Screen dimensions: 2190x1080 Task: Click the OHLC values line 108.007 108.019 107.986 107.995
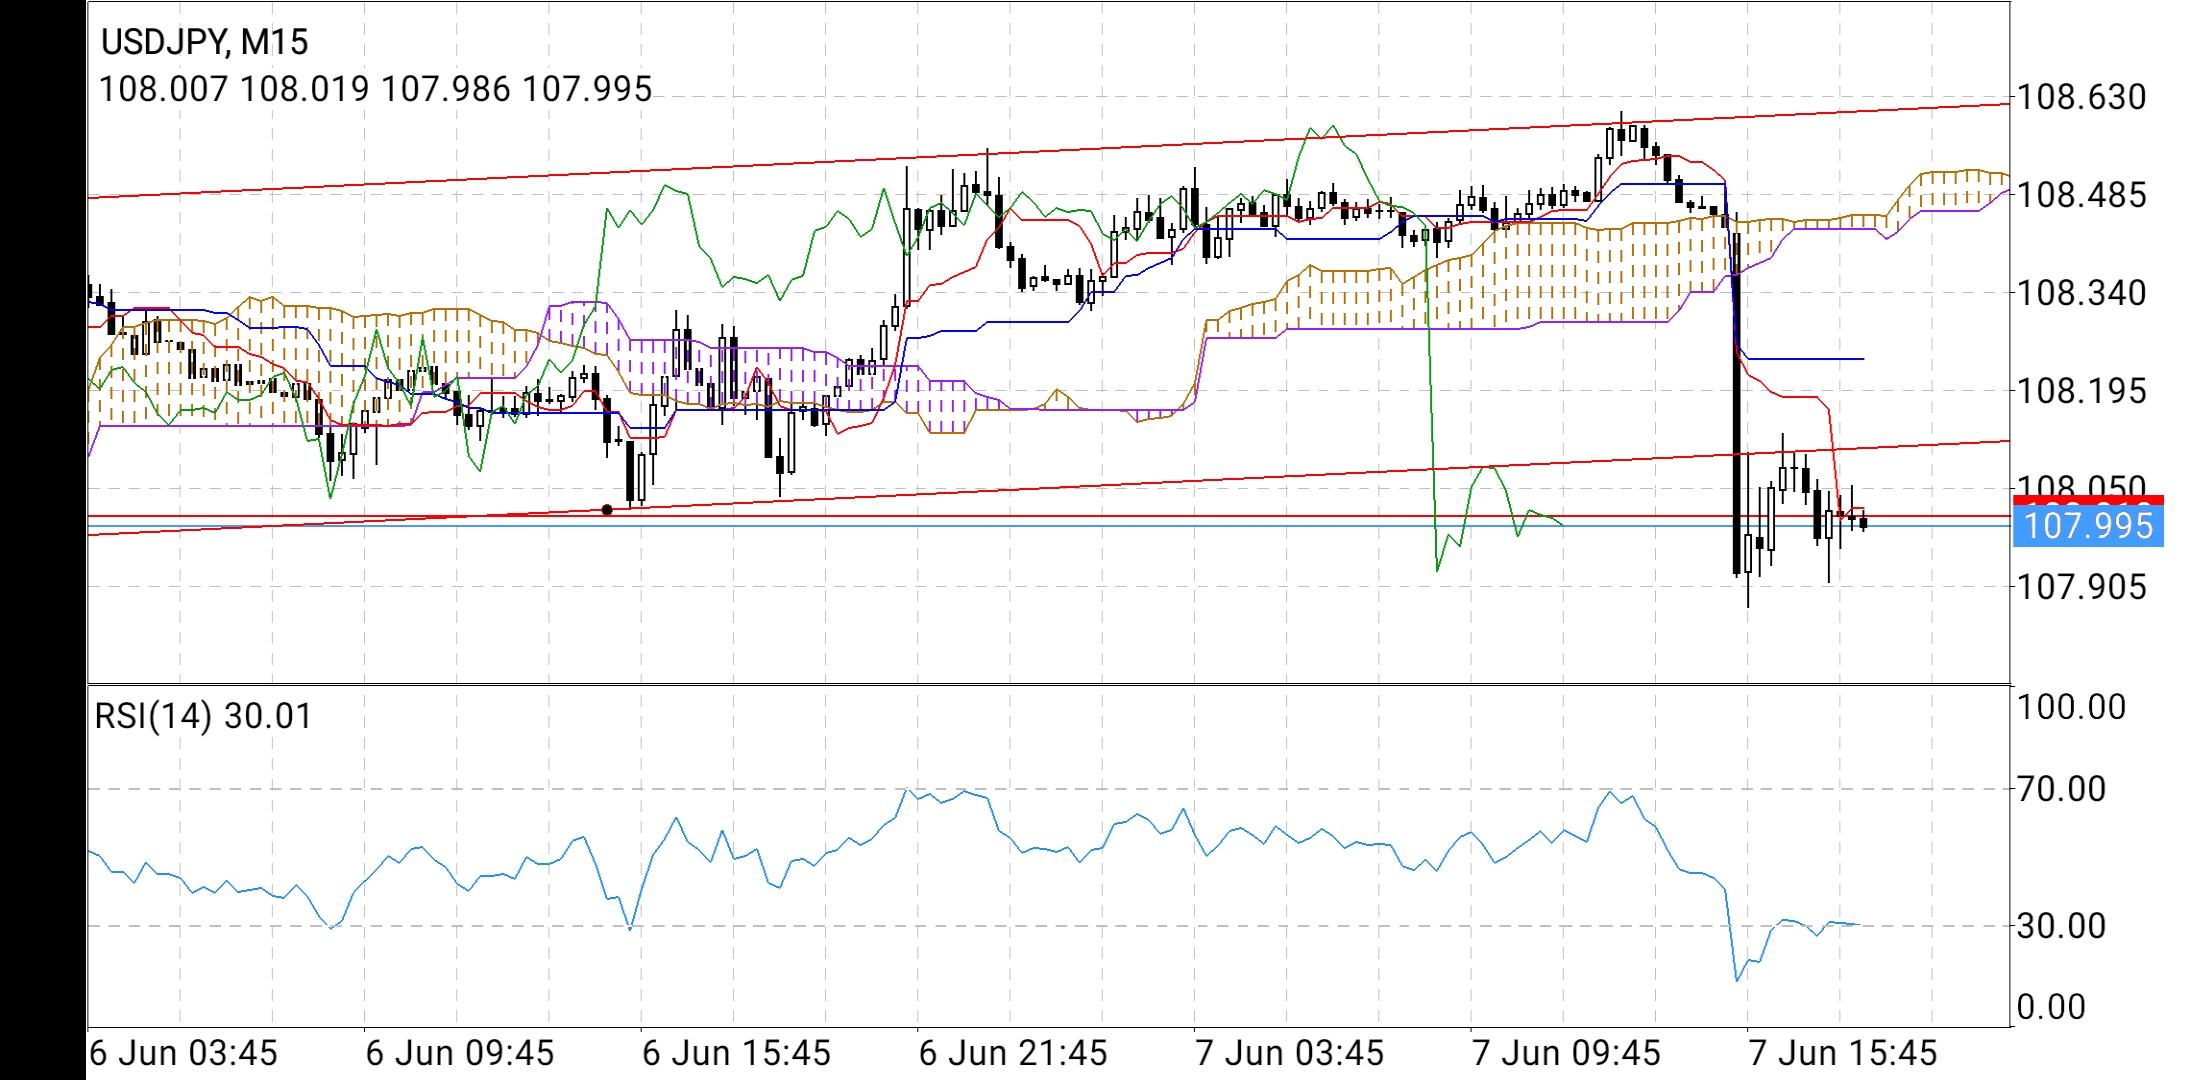coord(375,89)
